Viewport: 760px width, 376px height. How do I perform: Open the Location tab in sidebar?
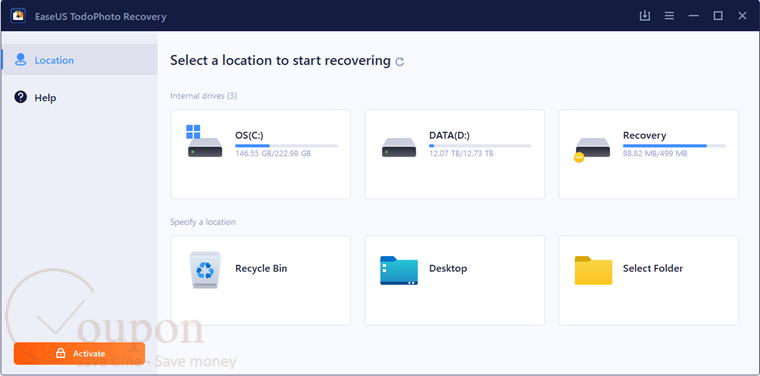click(79, 60)
